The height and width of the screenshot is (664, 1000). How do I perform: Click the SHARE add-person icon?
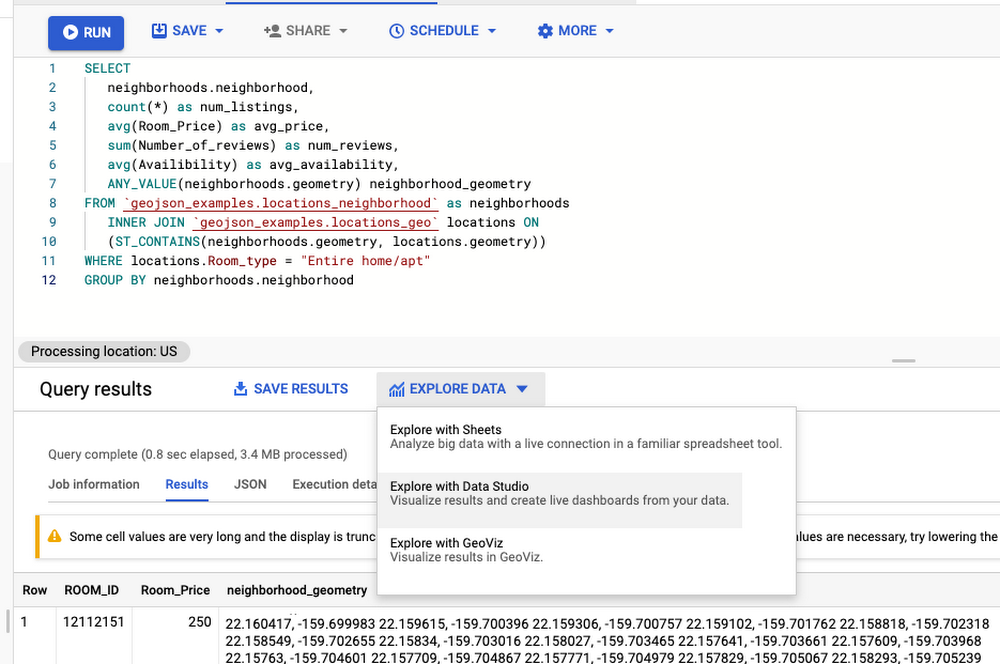[272, 31]
